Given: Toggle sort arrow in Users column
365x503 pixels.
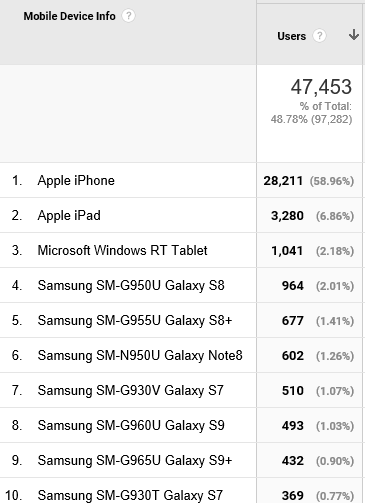Looking at the screenshot, I should (x=354, y=35).
